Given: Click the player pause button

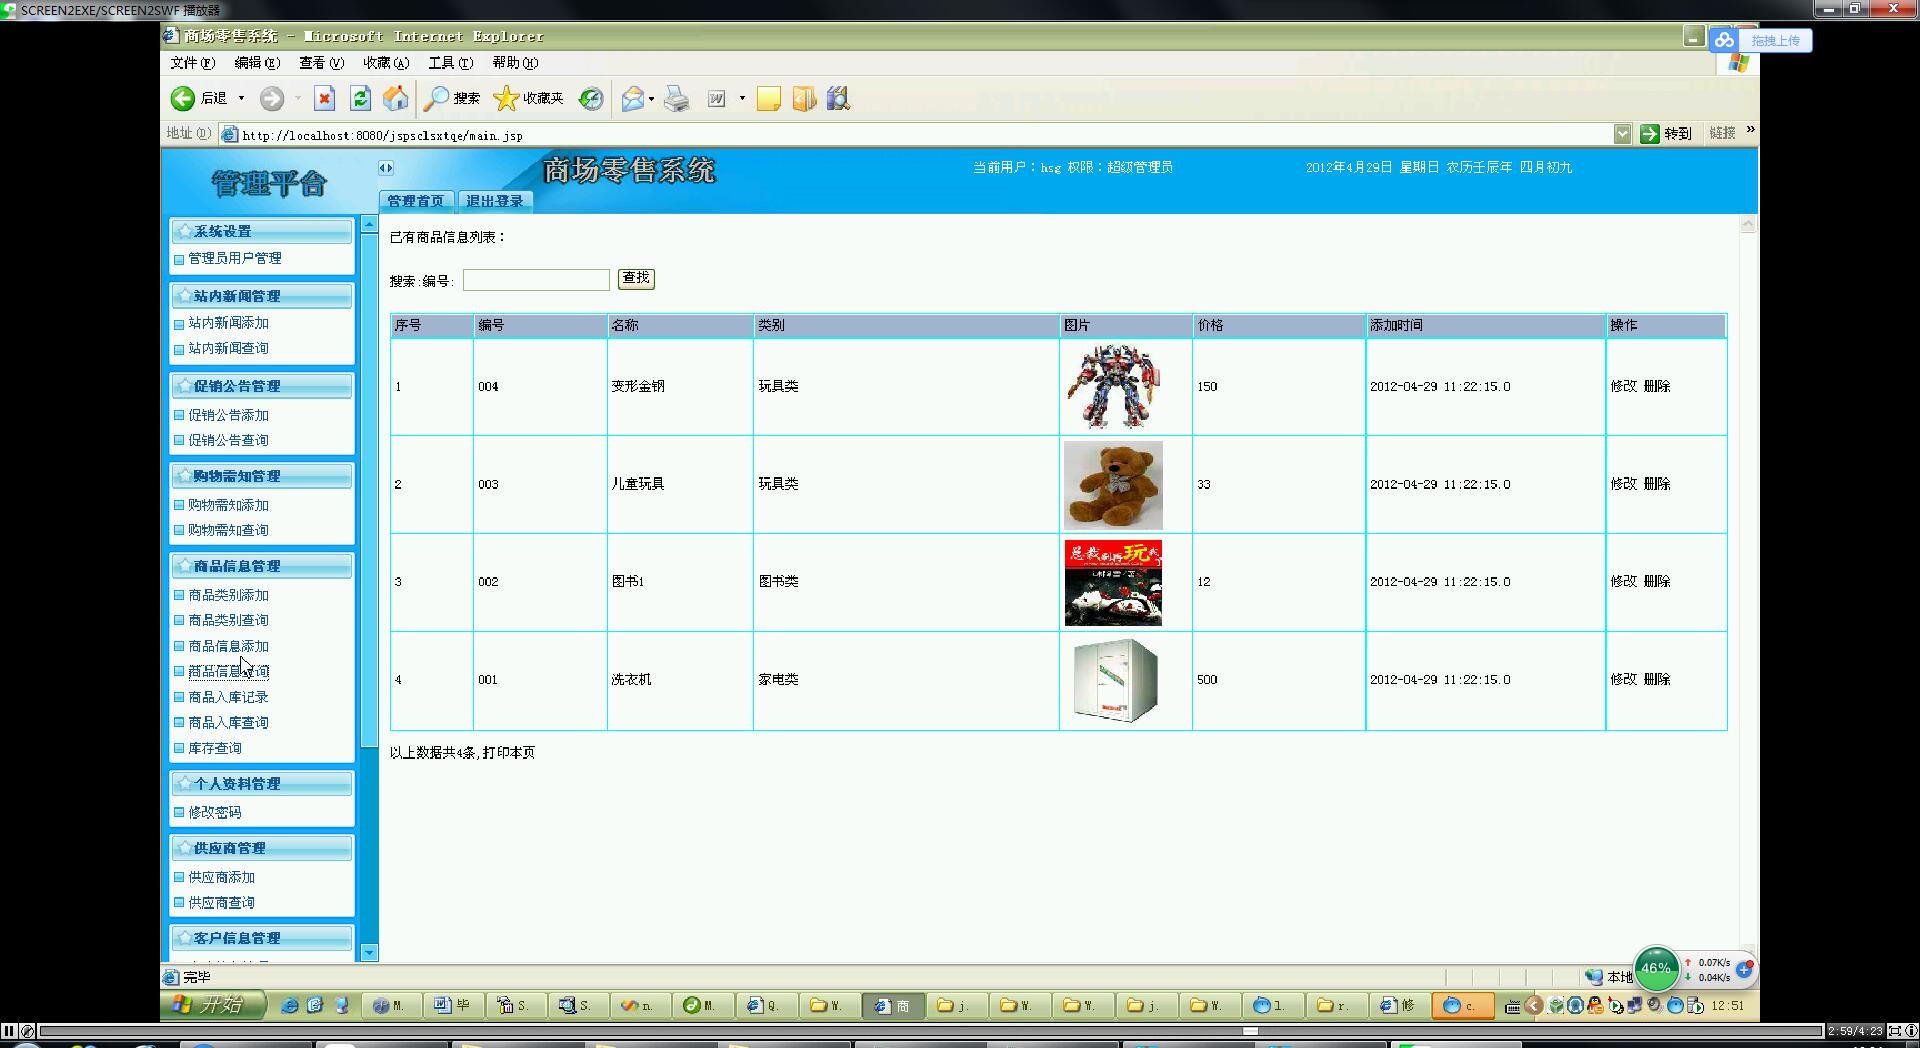Looking at the screenshot, I should 9,1031.
